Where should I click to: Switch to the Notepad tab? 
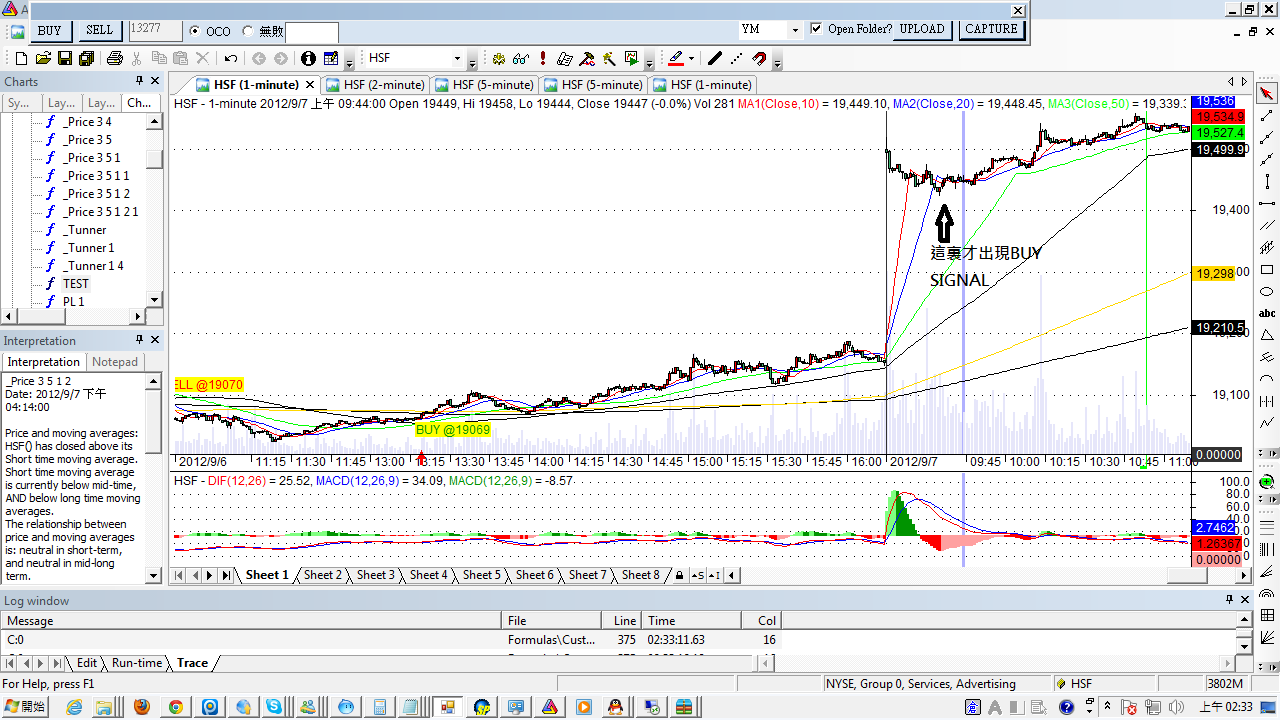tap(115, 362)
